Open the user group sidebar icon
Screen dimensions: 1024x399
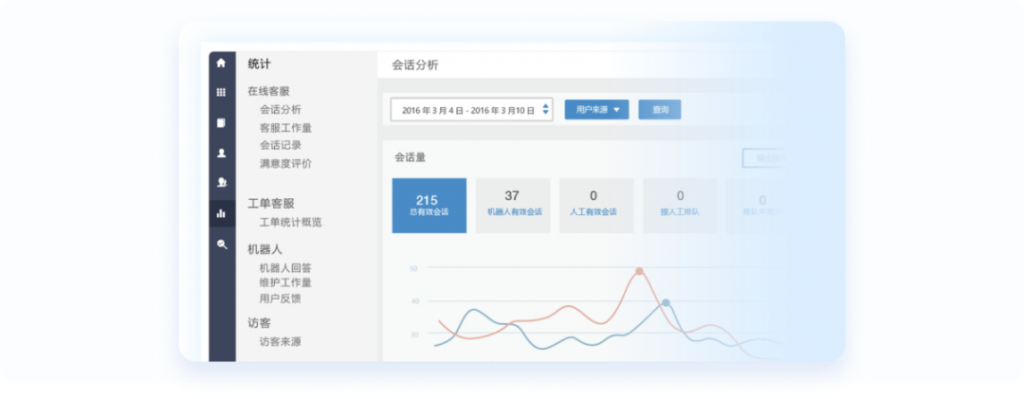[221, 183]
